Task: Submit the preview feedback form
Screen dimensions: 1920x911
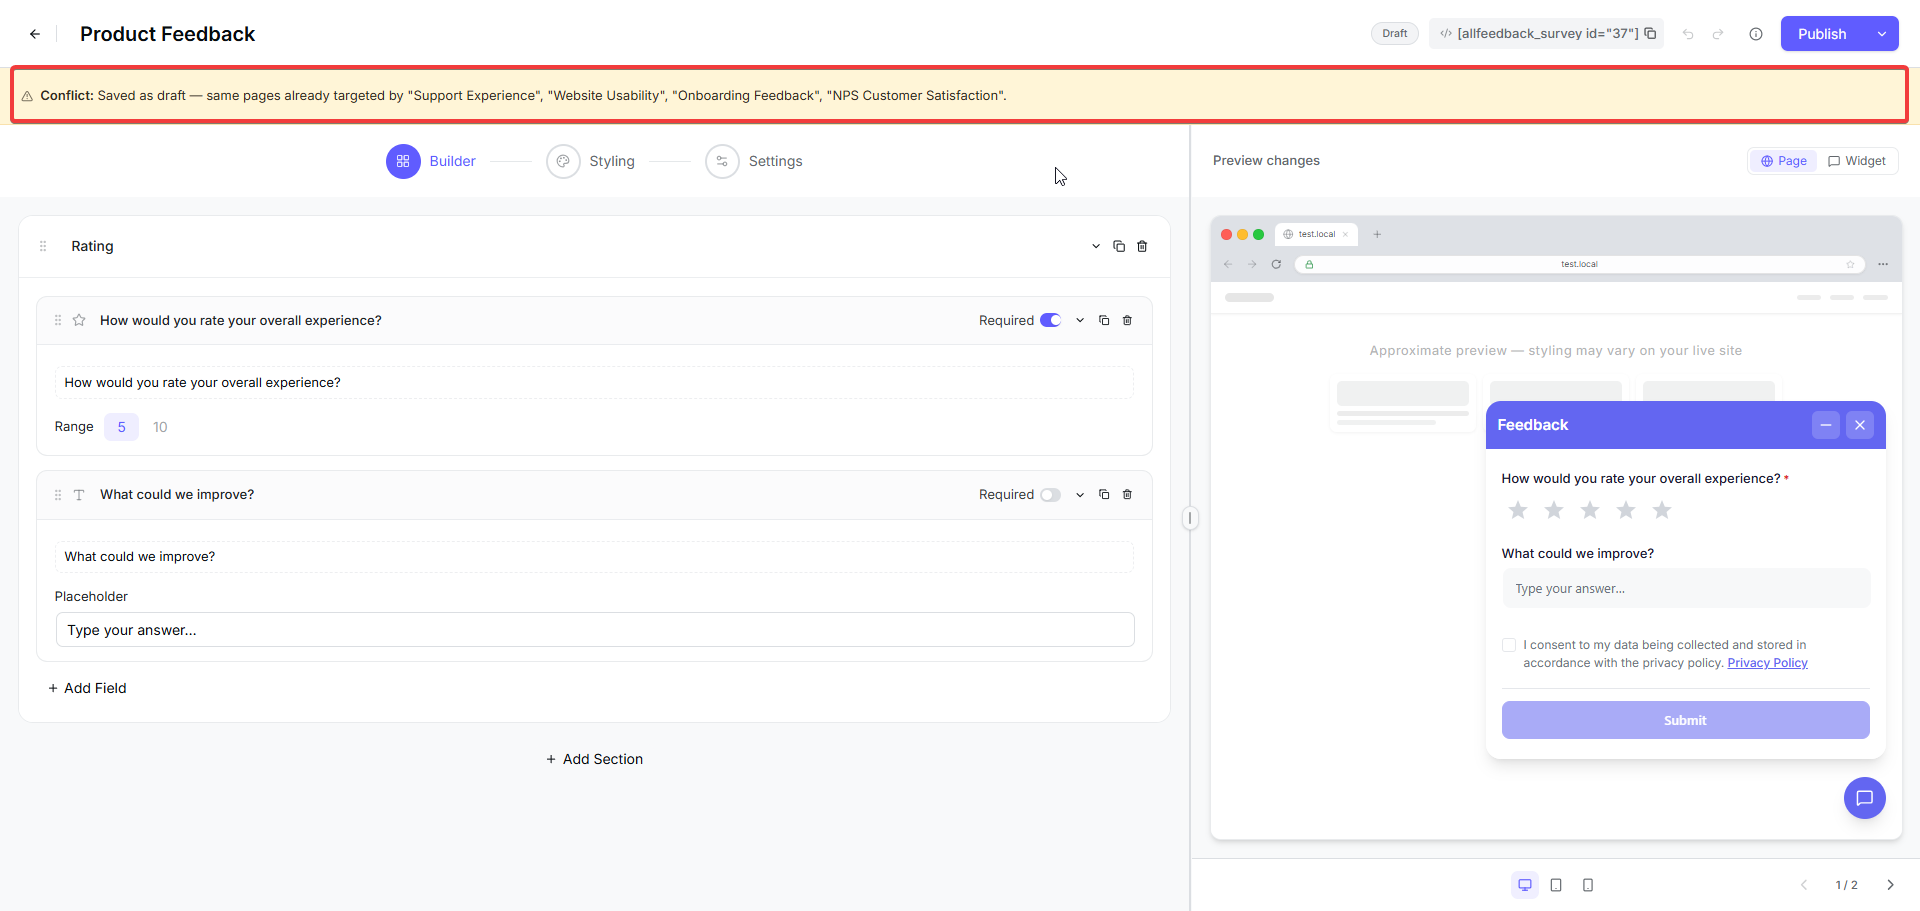Action: (x=1685, y=720)
